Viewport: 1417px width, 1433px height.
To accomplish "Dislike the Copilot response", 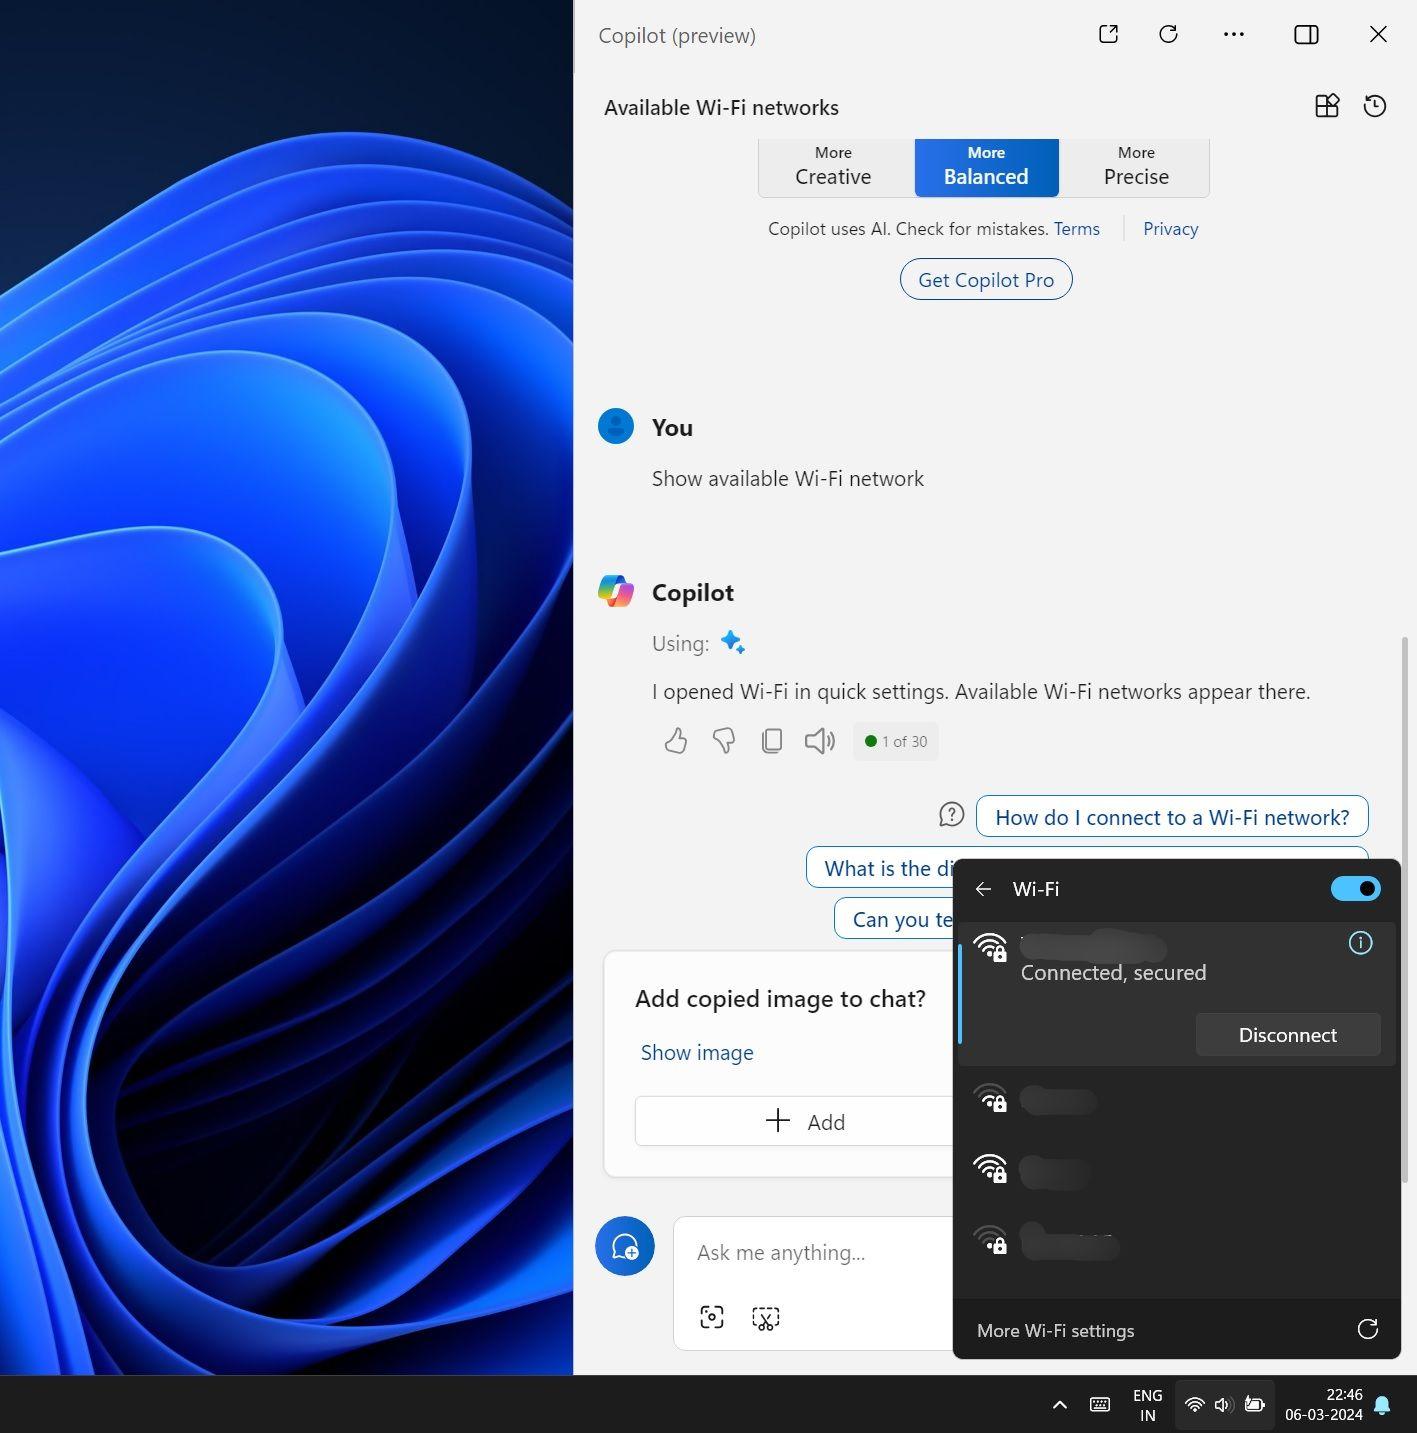I will coord(723,740).
